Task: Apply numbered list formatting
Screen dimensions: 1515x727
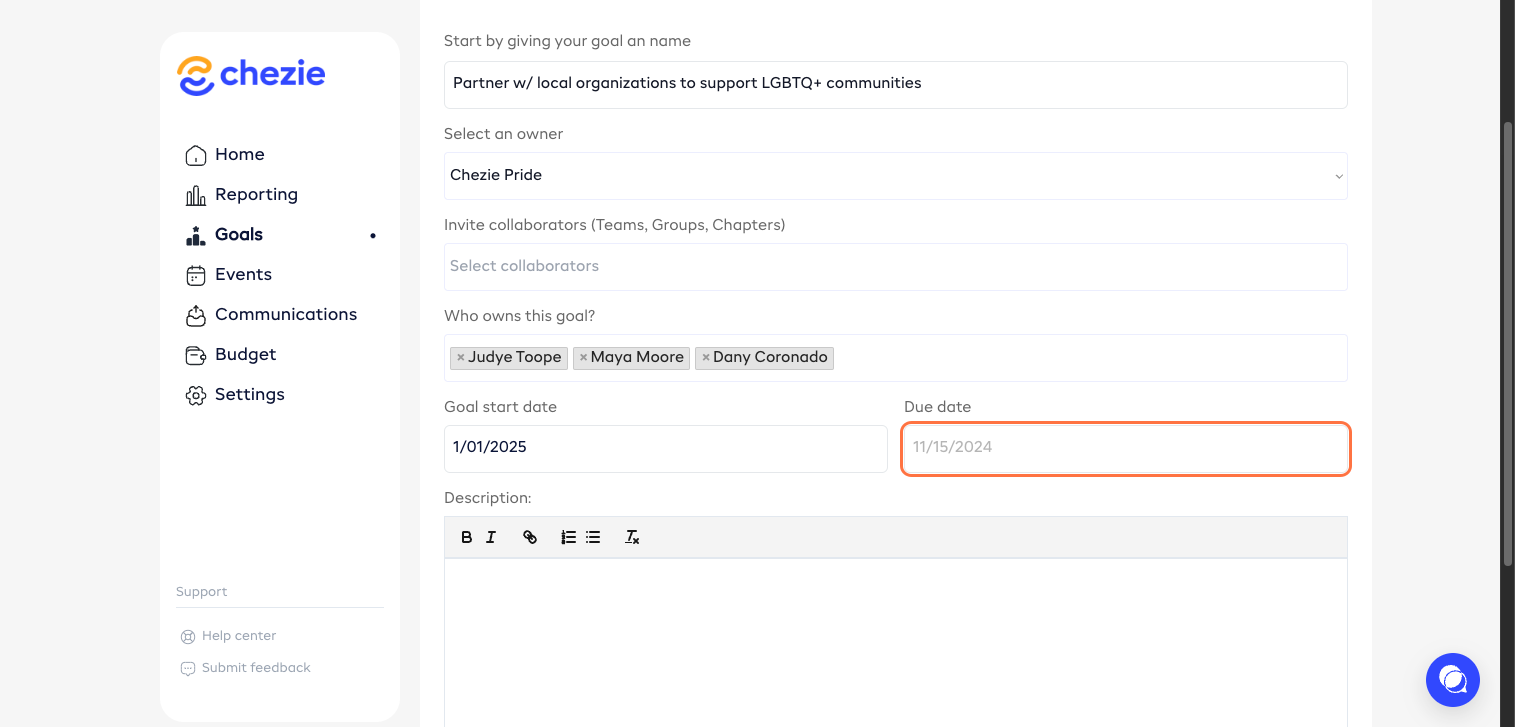Action: coord(568,538)
